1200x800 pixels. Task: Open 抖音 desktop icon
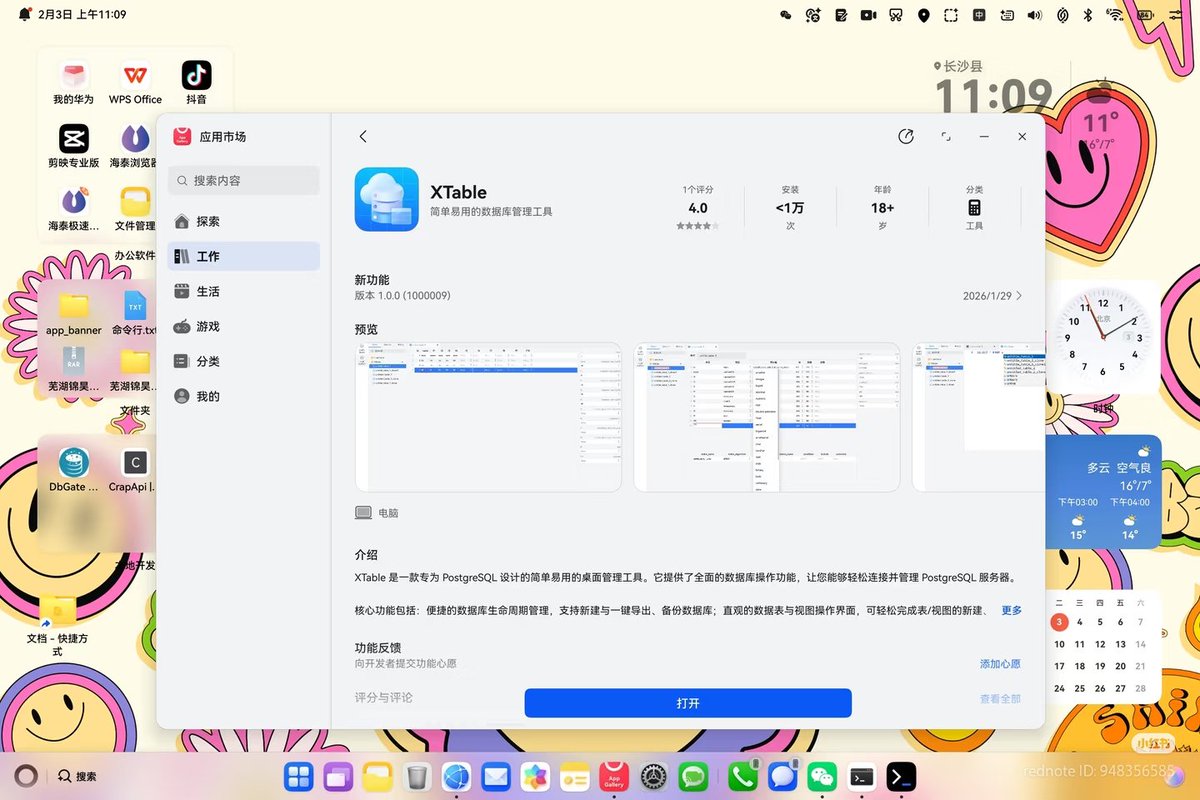pyautogui.click(x=196, y=84)
